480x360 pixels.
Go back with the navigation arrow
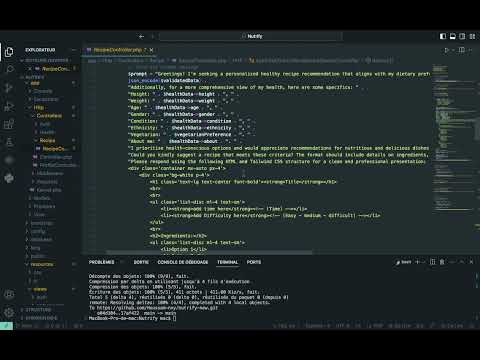[141, 36]
